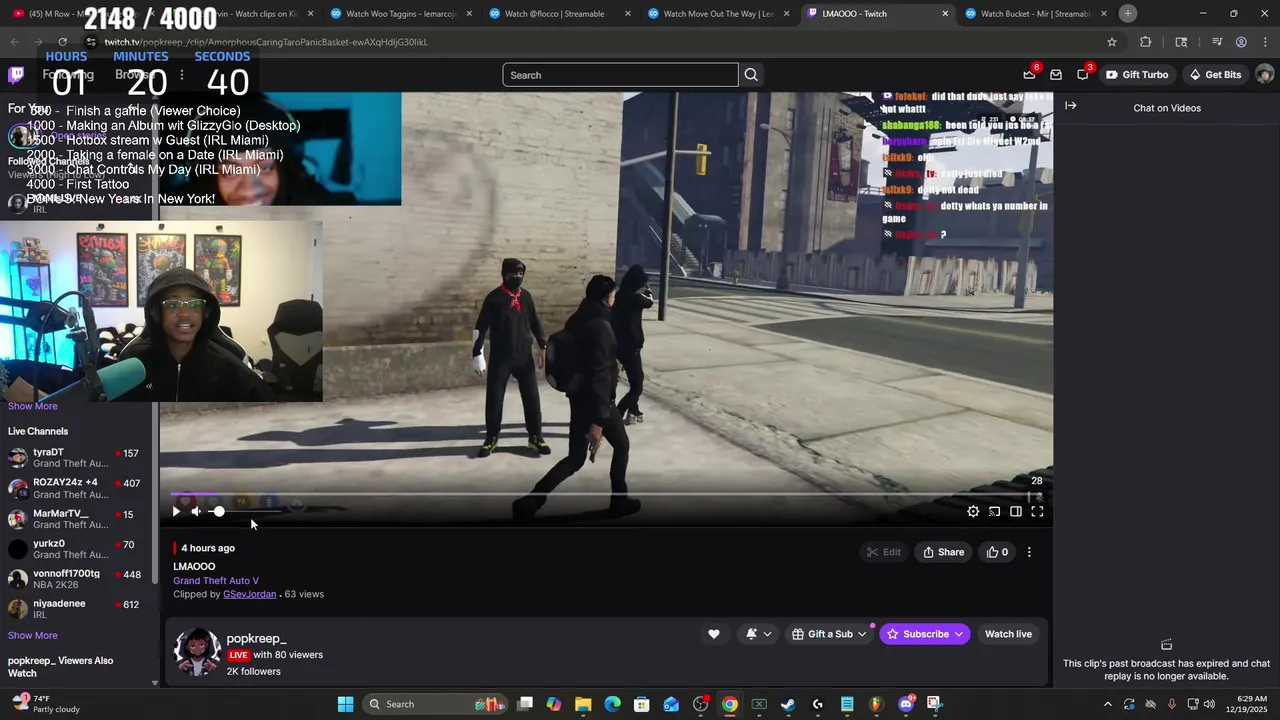Open the Subscribe dropdown button
Image resolution: width=1280 pixels, height=720 pixels.
(x=925, y=634)
